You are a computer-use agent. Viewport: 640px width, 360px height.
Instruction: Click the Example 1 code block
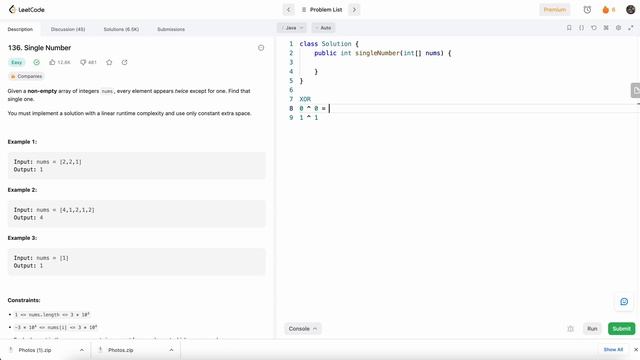137,166
